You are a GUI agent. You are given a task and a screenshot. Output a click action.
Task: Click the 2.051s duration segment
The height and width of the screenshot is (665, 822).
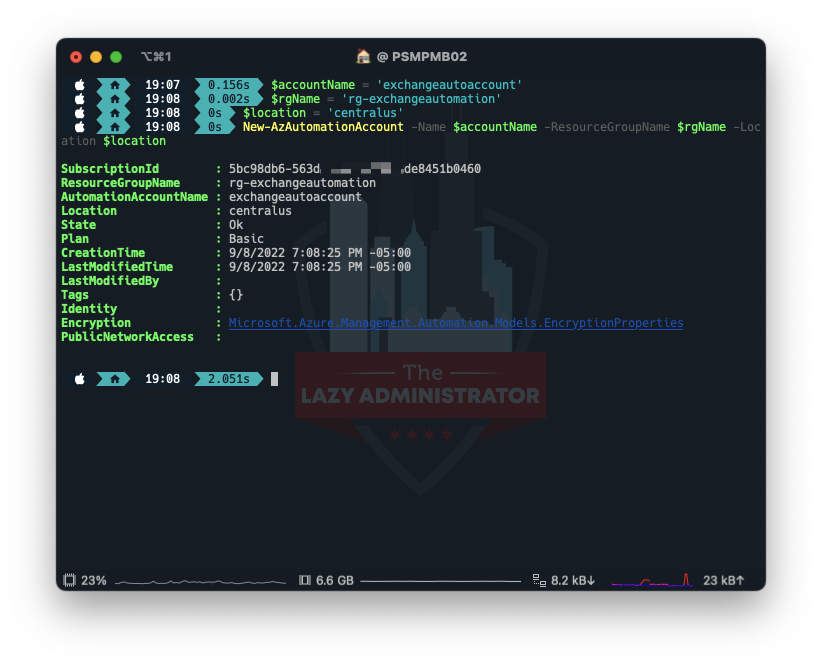[229, 378]
